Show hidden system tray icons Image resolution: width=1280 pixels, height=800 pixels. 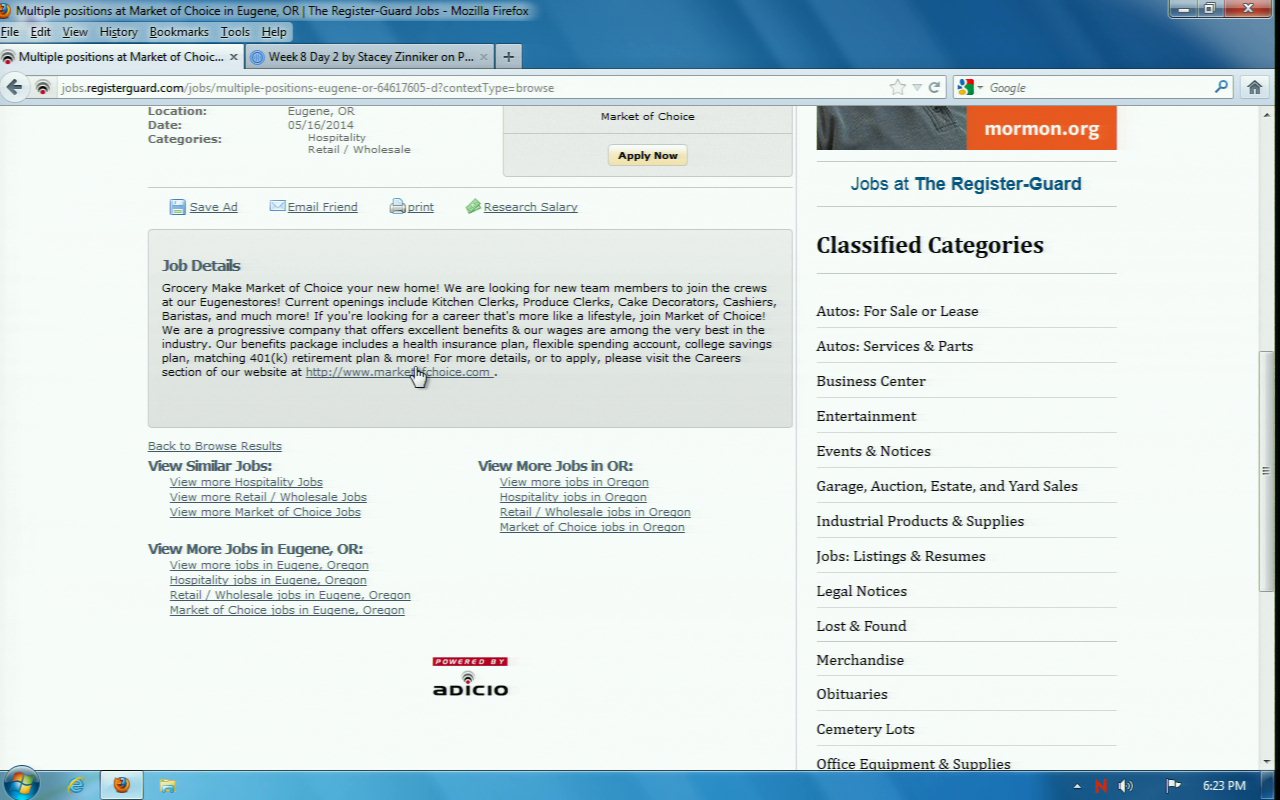(x=1077, y=786)
